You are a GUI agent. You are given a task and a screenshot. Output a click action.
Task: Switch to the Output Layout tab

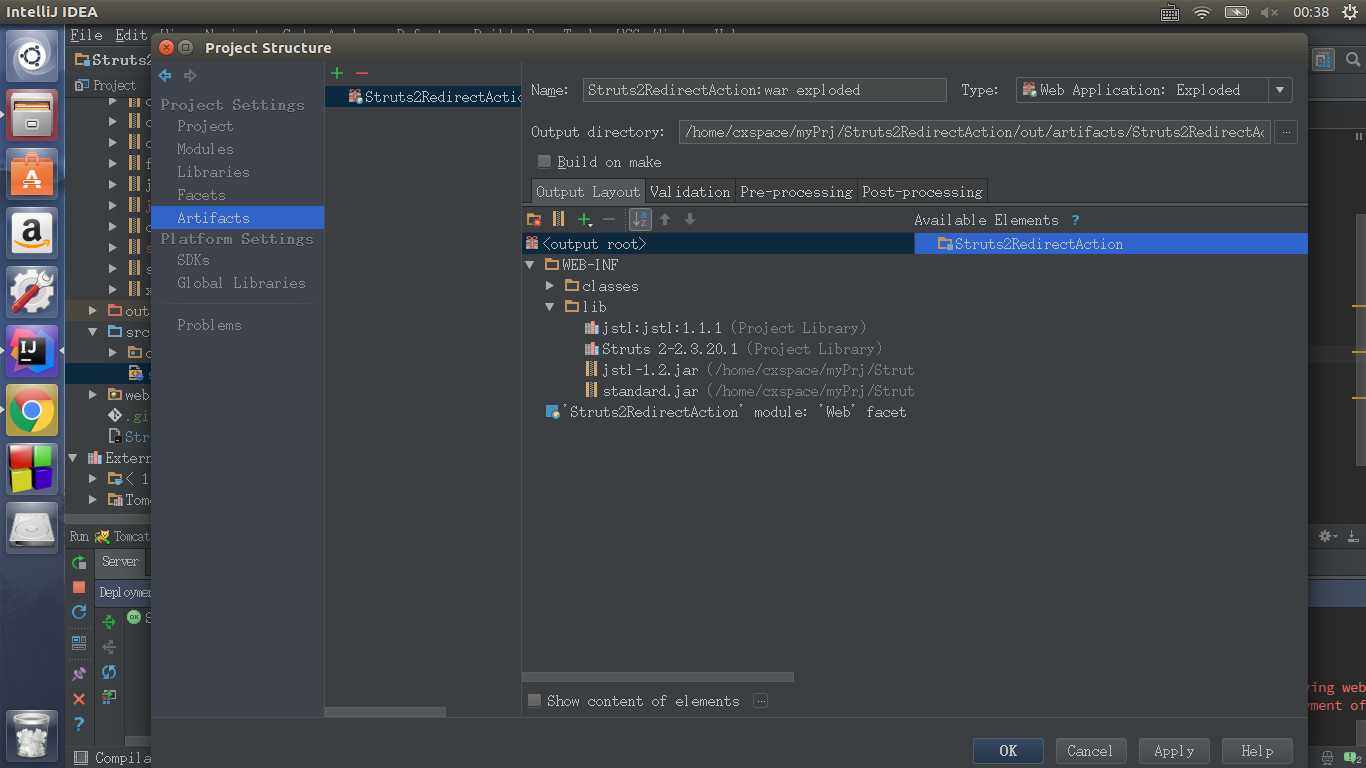point(588,192)
